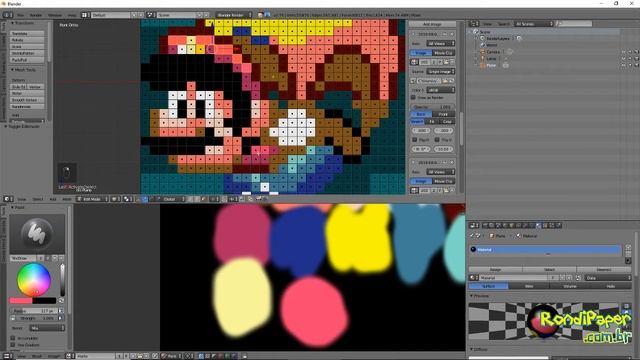Select the Back draw depth option
Image resolution: width=640 pixels, height=360 pixels.
click(x=421, y=114)
